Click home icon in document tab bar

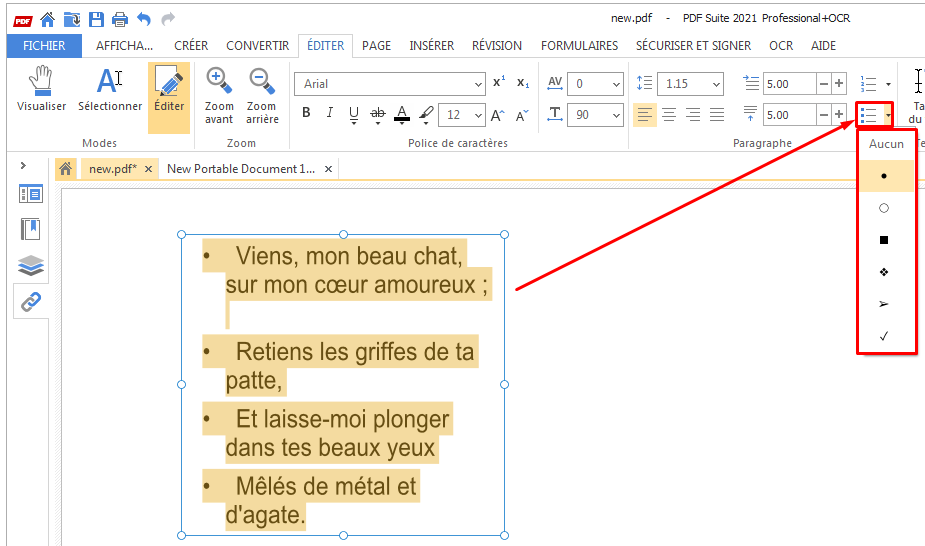tap(65, 169)
